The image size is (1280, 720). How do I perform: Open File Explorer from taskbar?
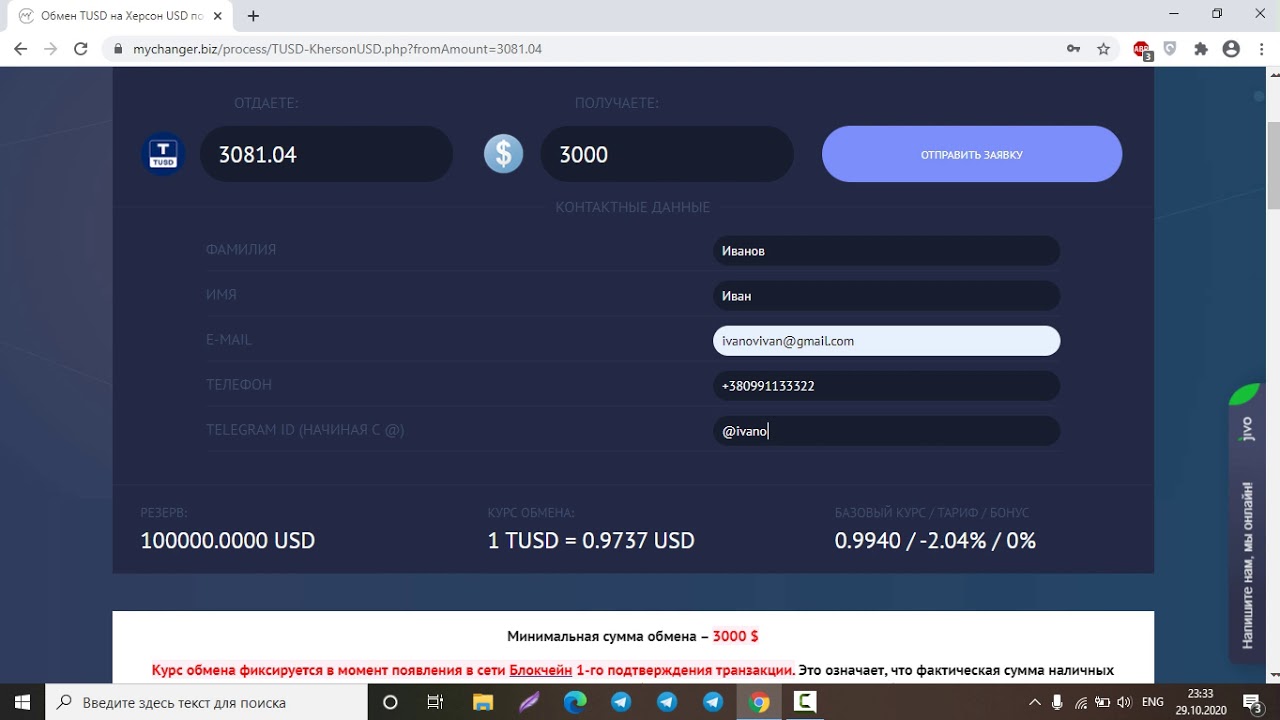click(x=482, y=702)
